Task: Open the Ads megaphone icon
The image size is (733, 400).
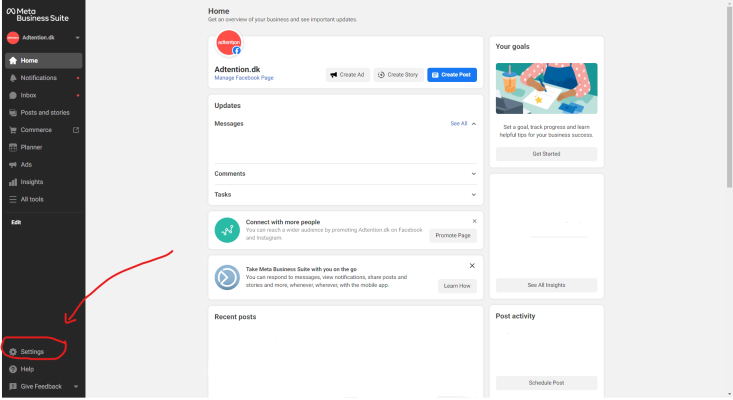Action: 12,164
